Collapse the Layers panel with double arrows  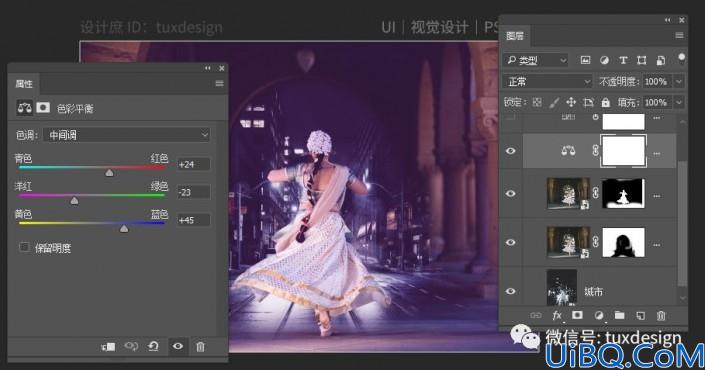668,20
